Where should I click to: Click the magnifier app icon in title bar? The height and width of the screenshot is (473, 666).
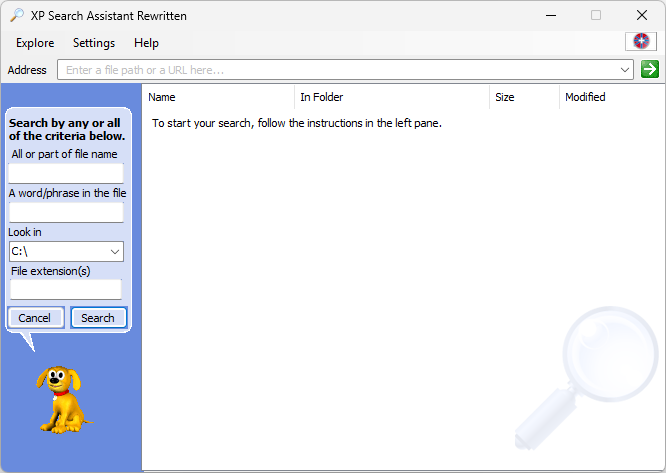coord(17,15)
